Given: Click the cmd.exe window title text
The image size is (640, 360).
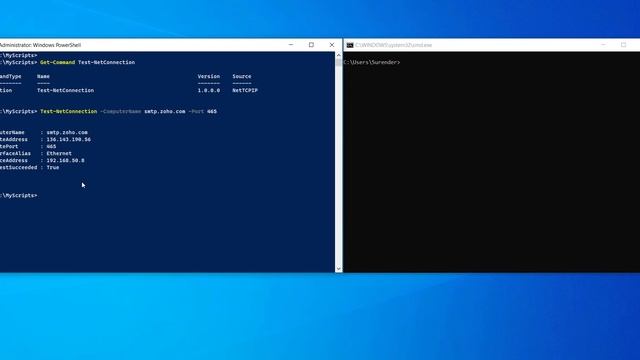Looking at the screenshot, I should (x=393, y=45).
